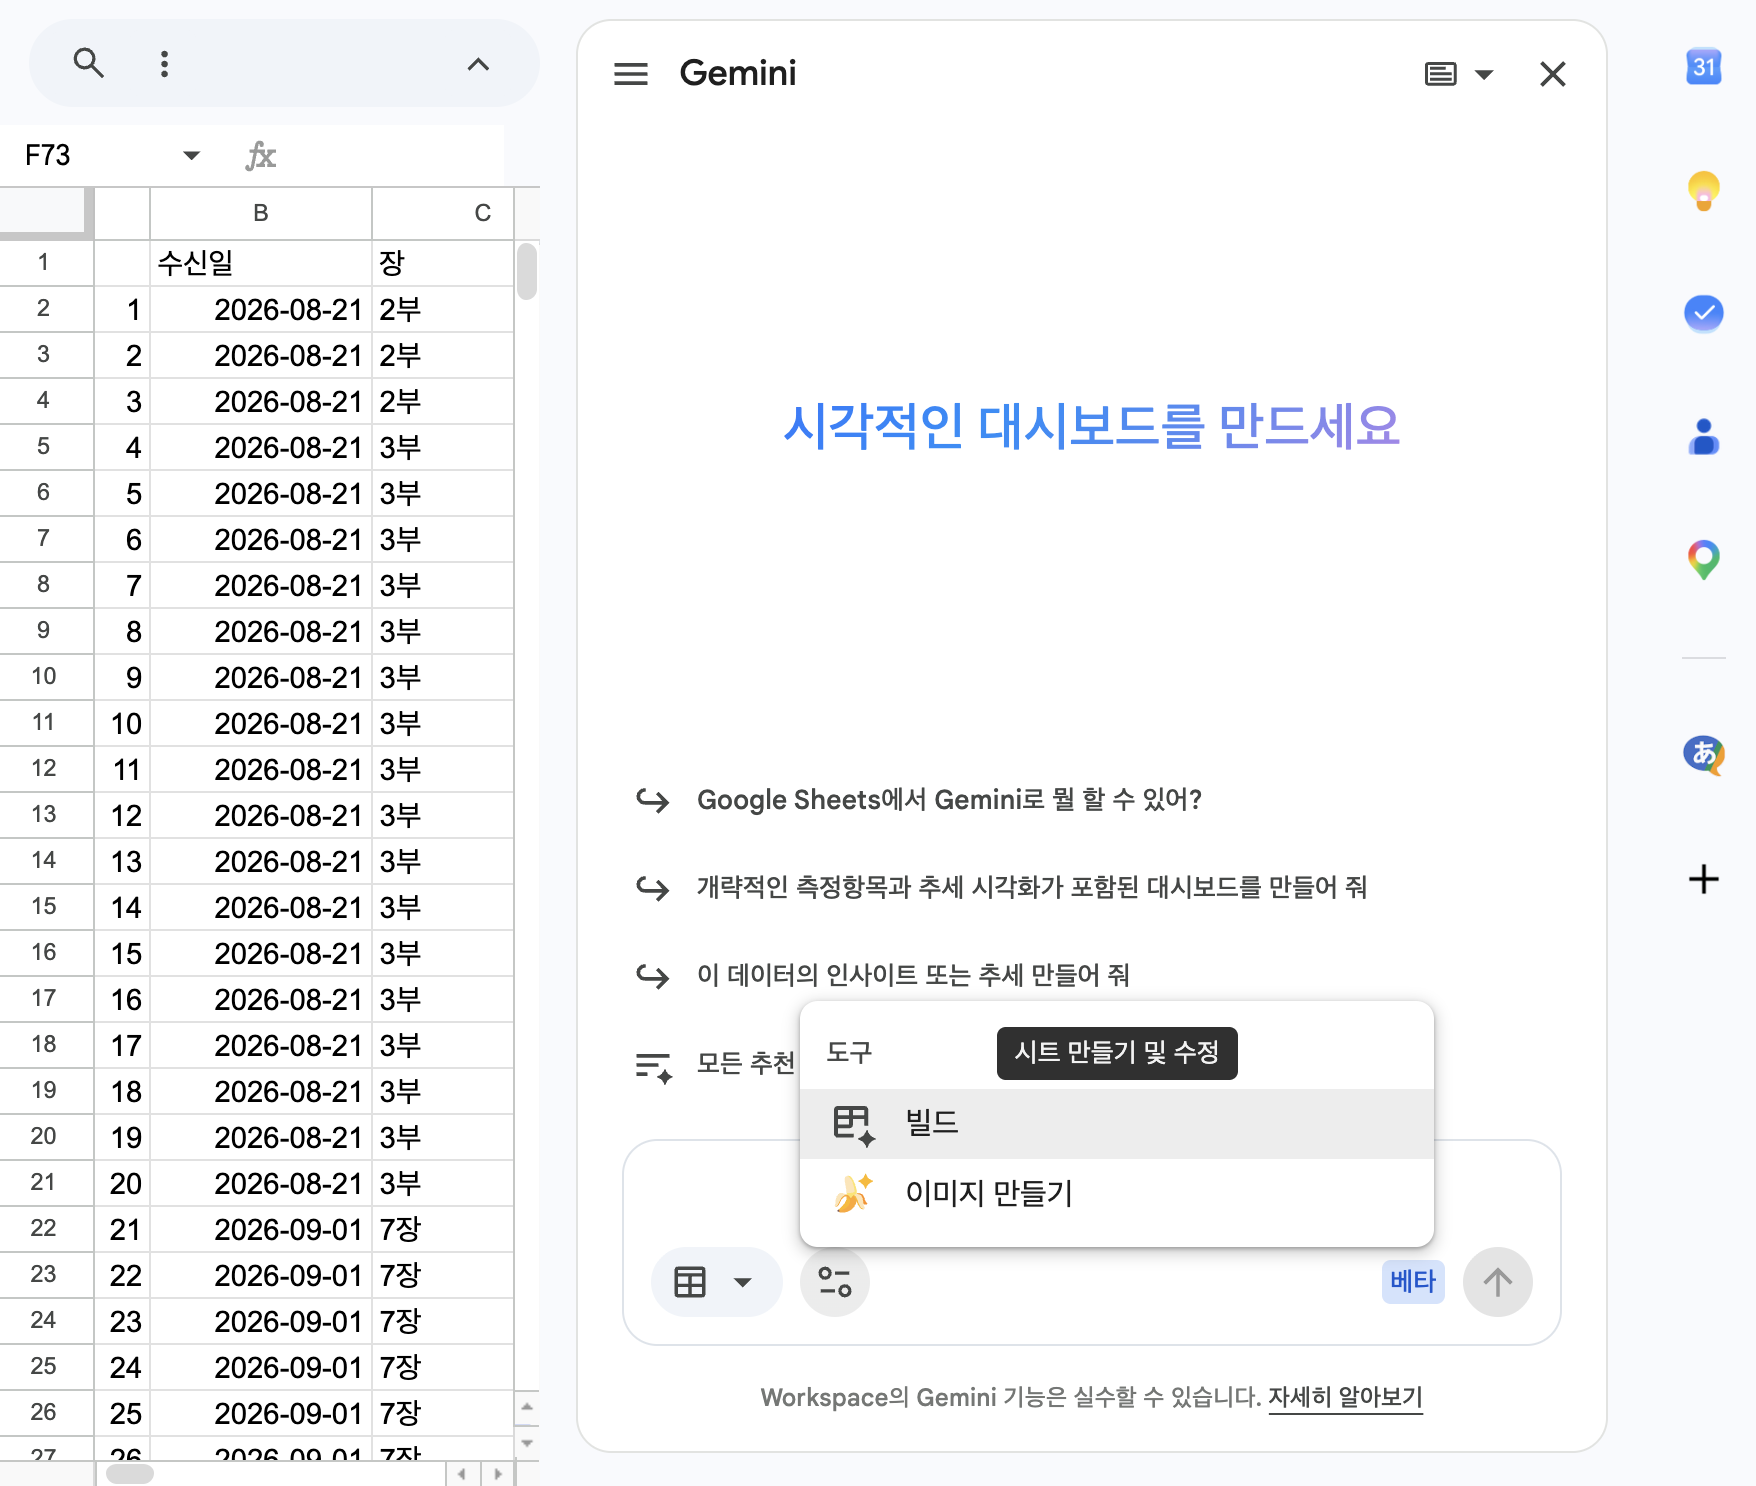Click the scroll left arrow at bottom
1756x1486 pixels.
click(461, 1473)
